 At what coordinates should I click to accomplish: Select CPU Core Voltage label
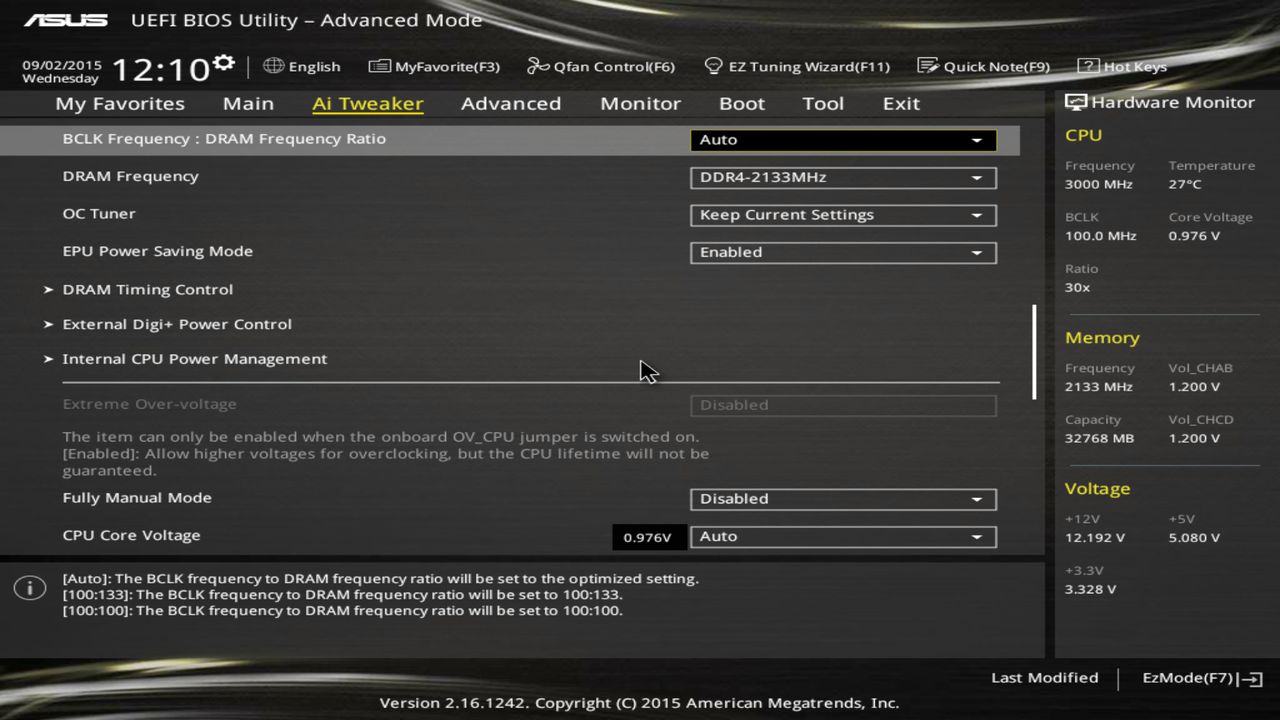point(131,535)
